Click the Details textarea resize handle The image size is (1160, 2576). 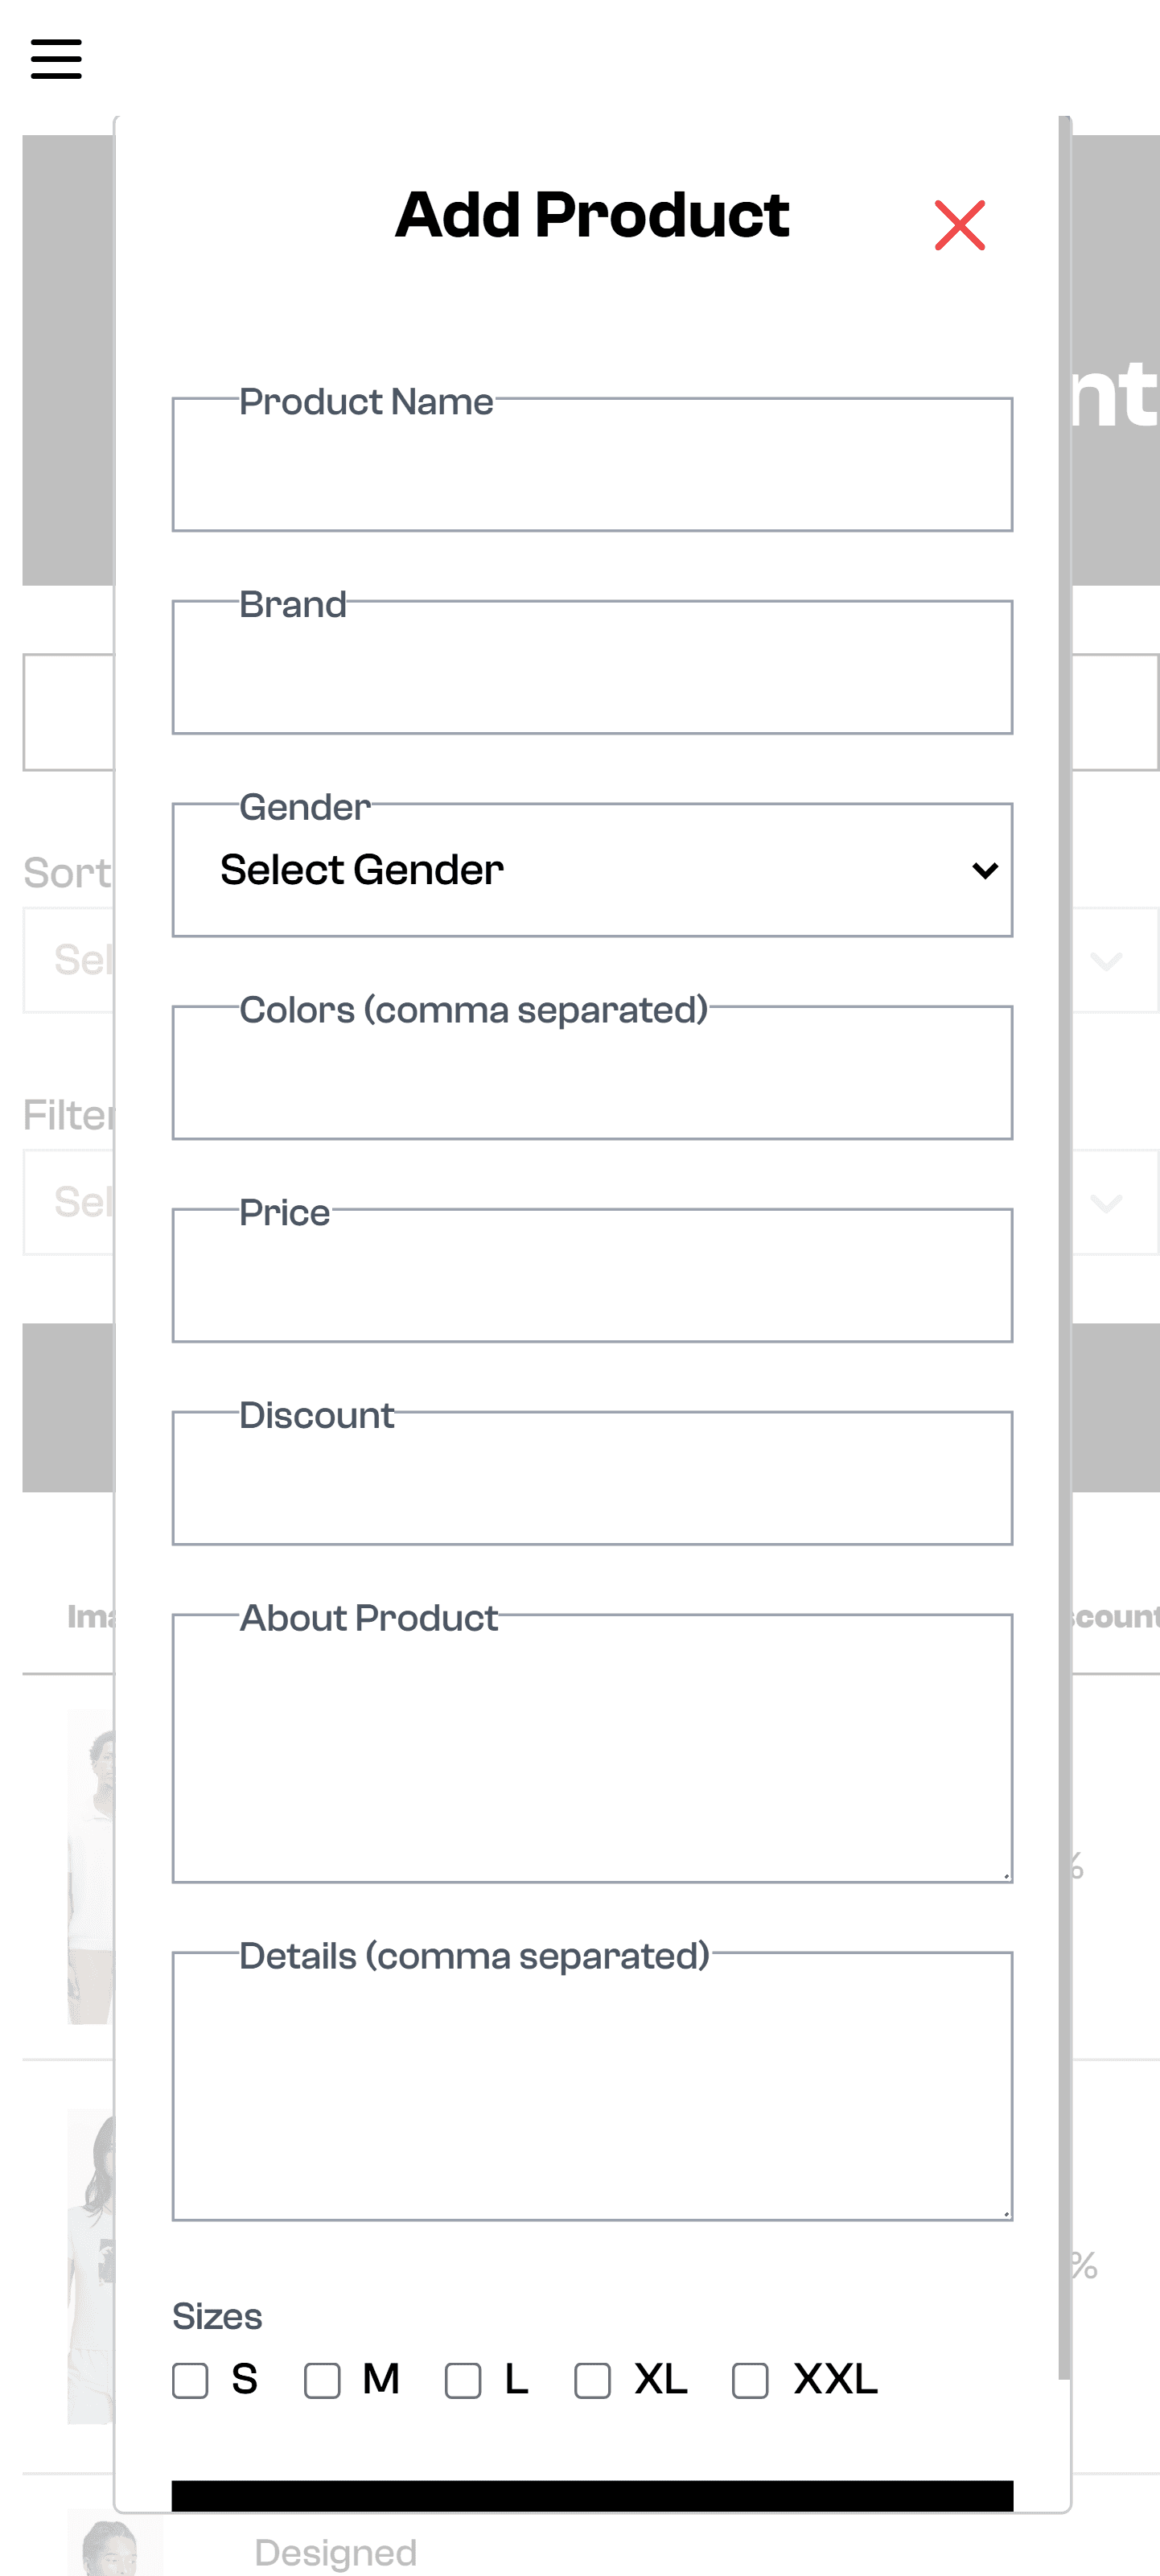tap(1005, 2213)
